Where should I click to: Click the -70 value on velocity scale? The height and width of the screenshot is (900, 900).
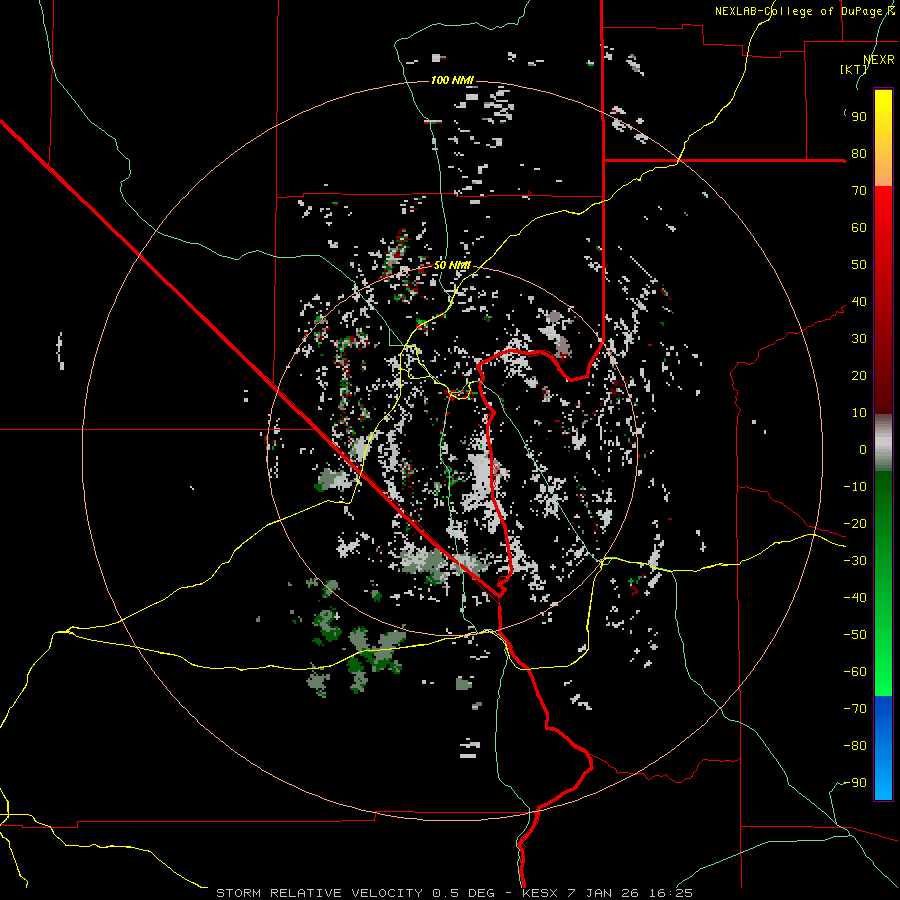pos(855,709)
